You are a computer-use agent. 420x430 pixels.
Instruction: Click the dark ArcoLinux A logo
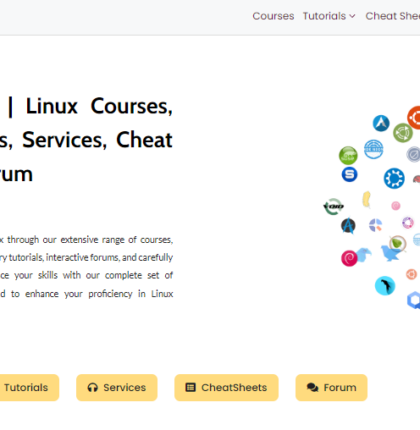348,226
